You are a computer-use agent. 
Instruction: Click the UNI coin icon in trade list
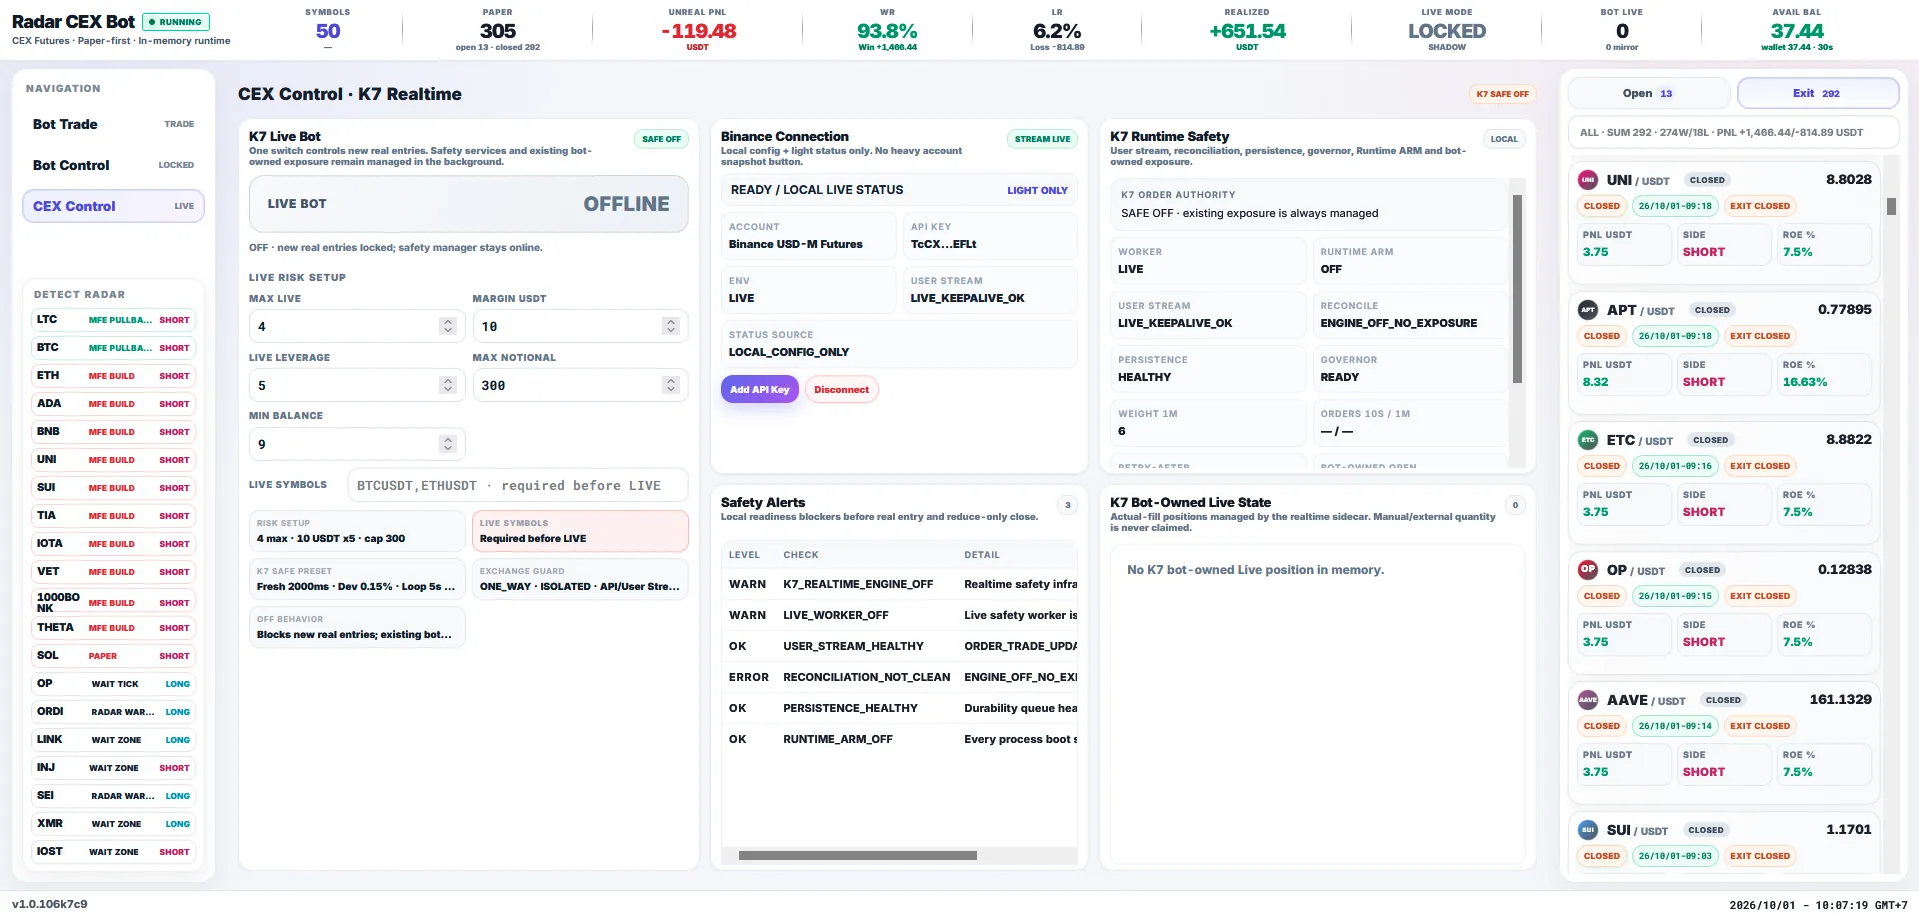[x=1588, y=180]
